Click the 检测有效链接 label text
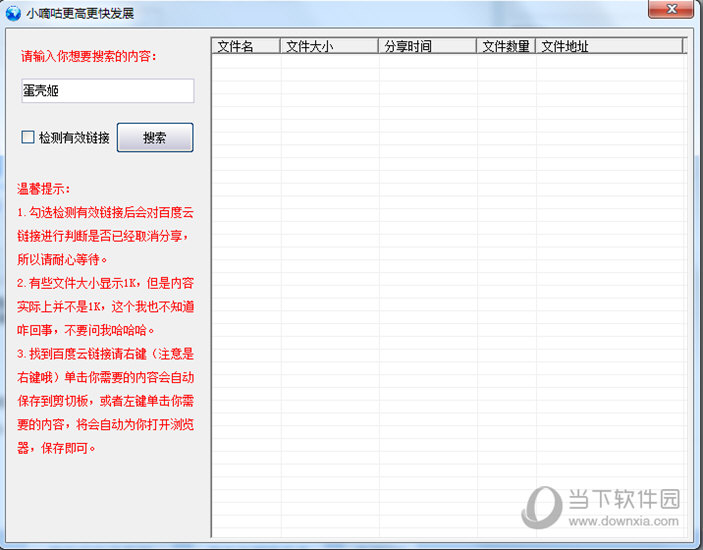703x550 pixels. [x=74, y=138]
